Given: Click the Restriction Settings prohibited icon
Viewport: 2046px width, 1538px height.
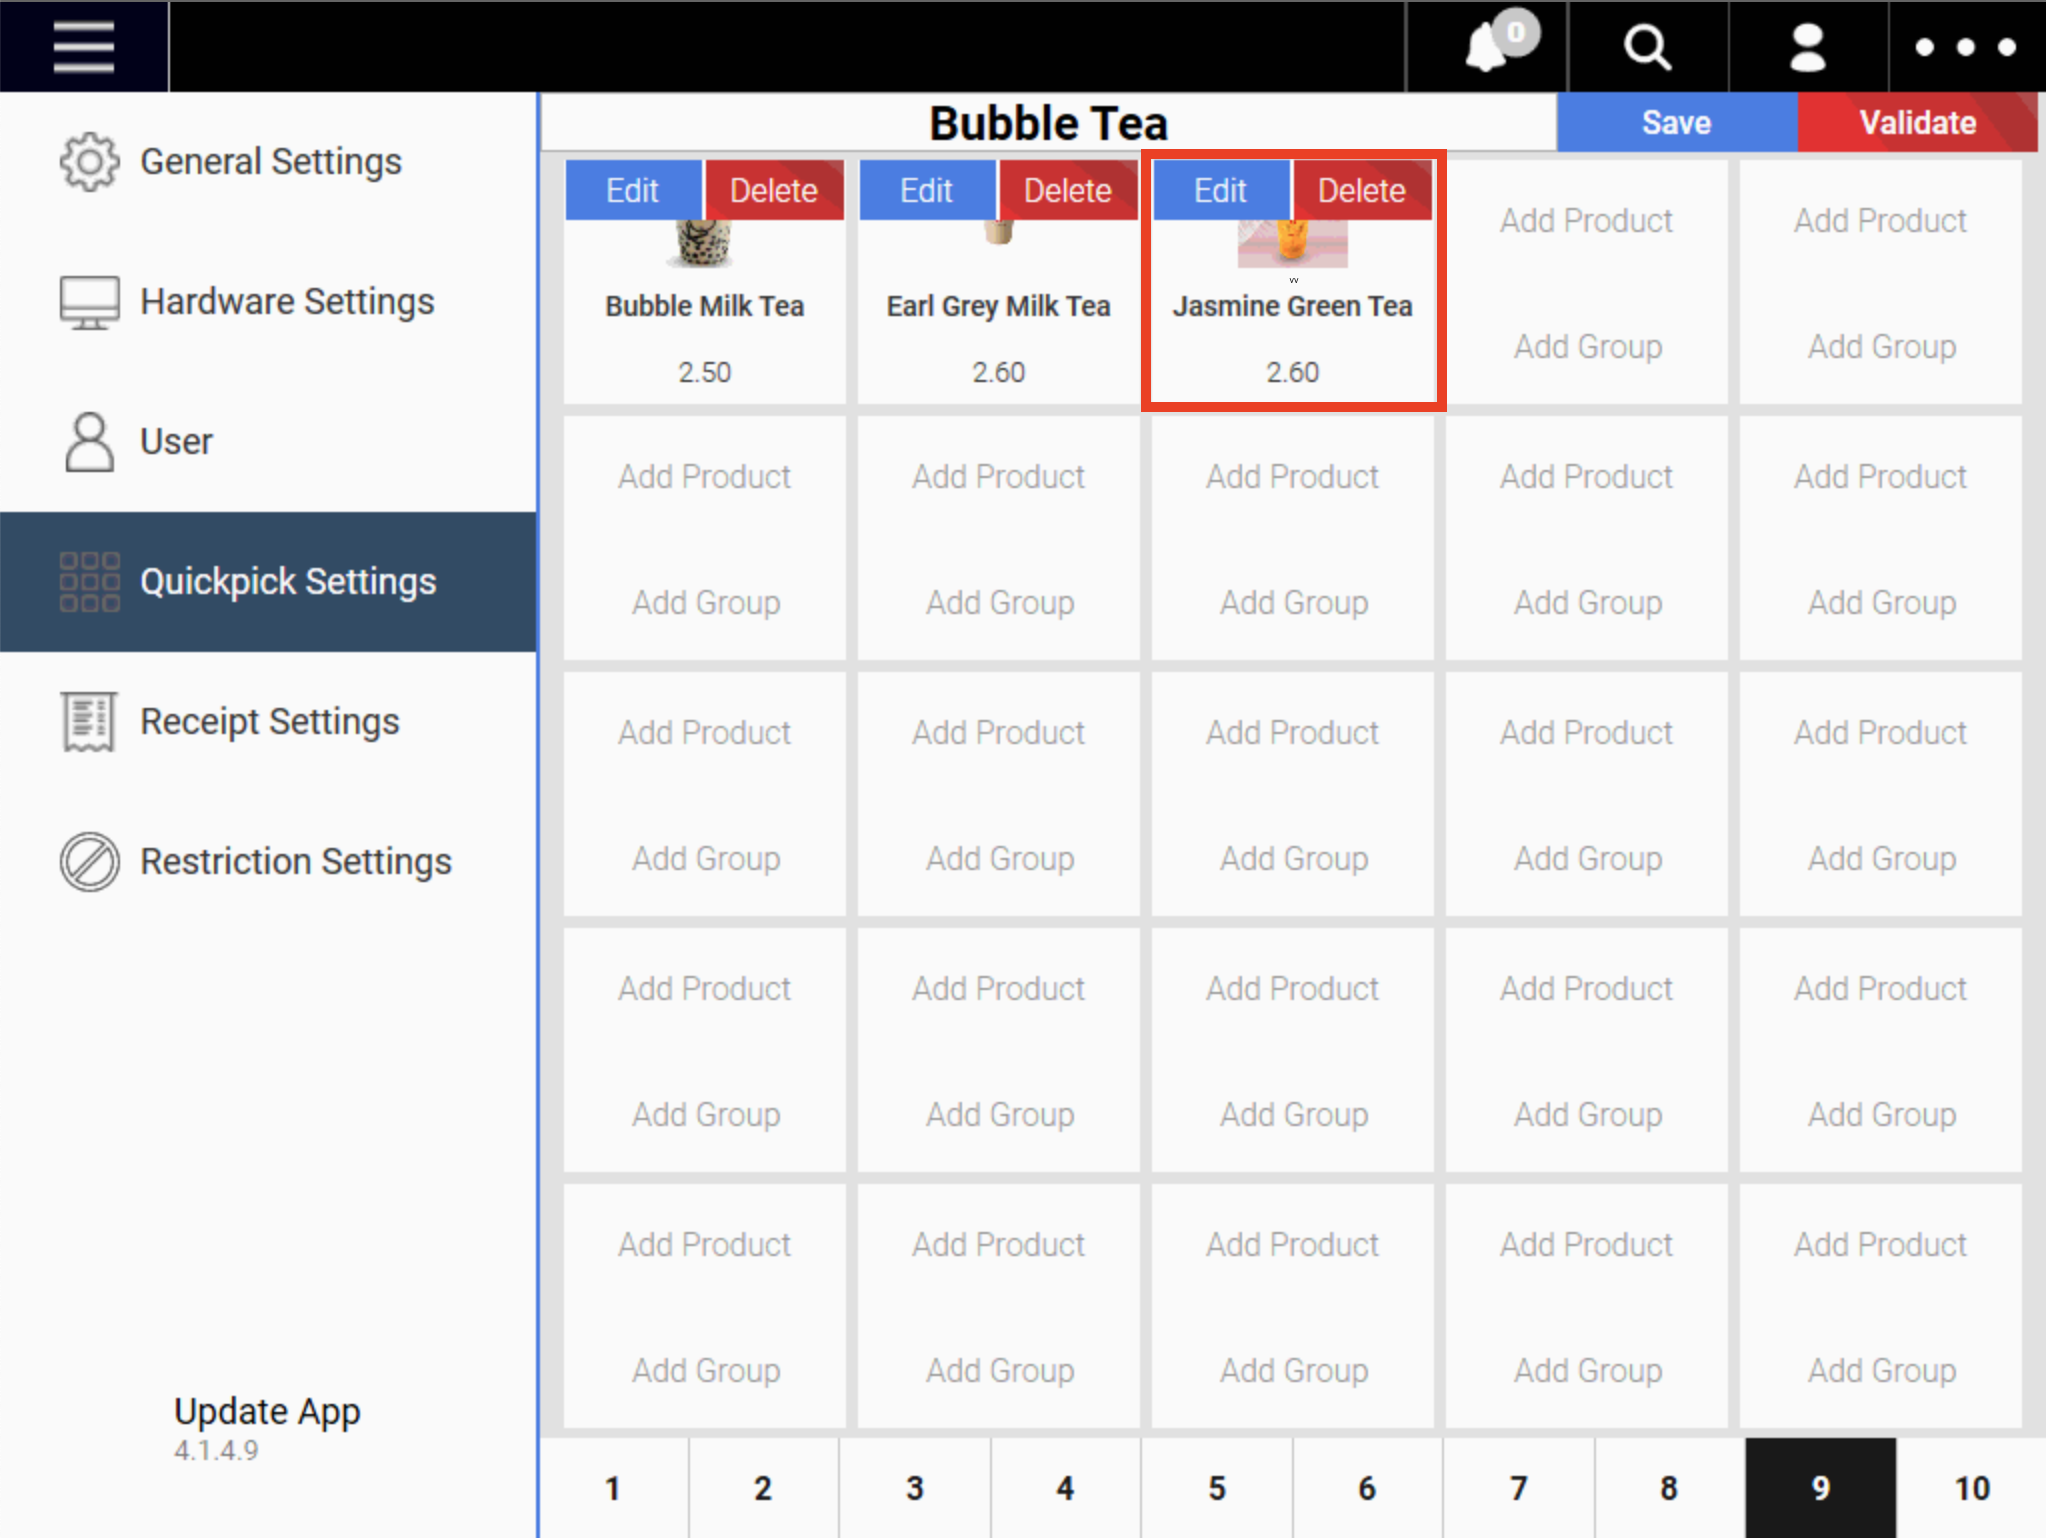Looking at the screenshot, I should [x=89, y=861].
